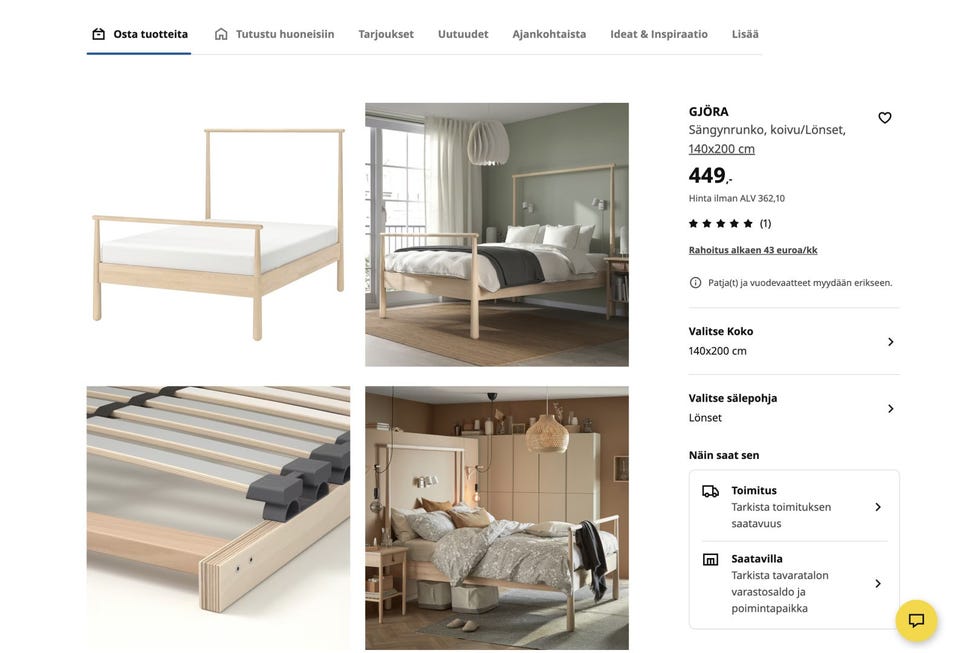960x653 pixels.
Task: Click the info icon beside mattress note
Action: click(x=696, y=283)
